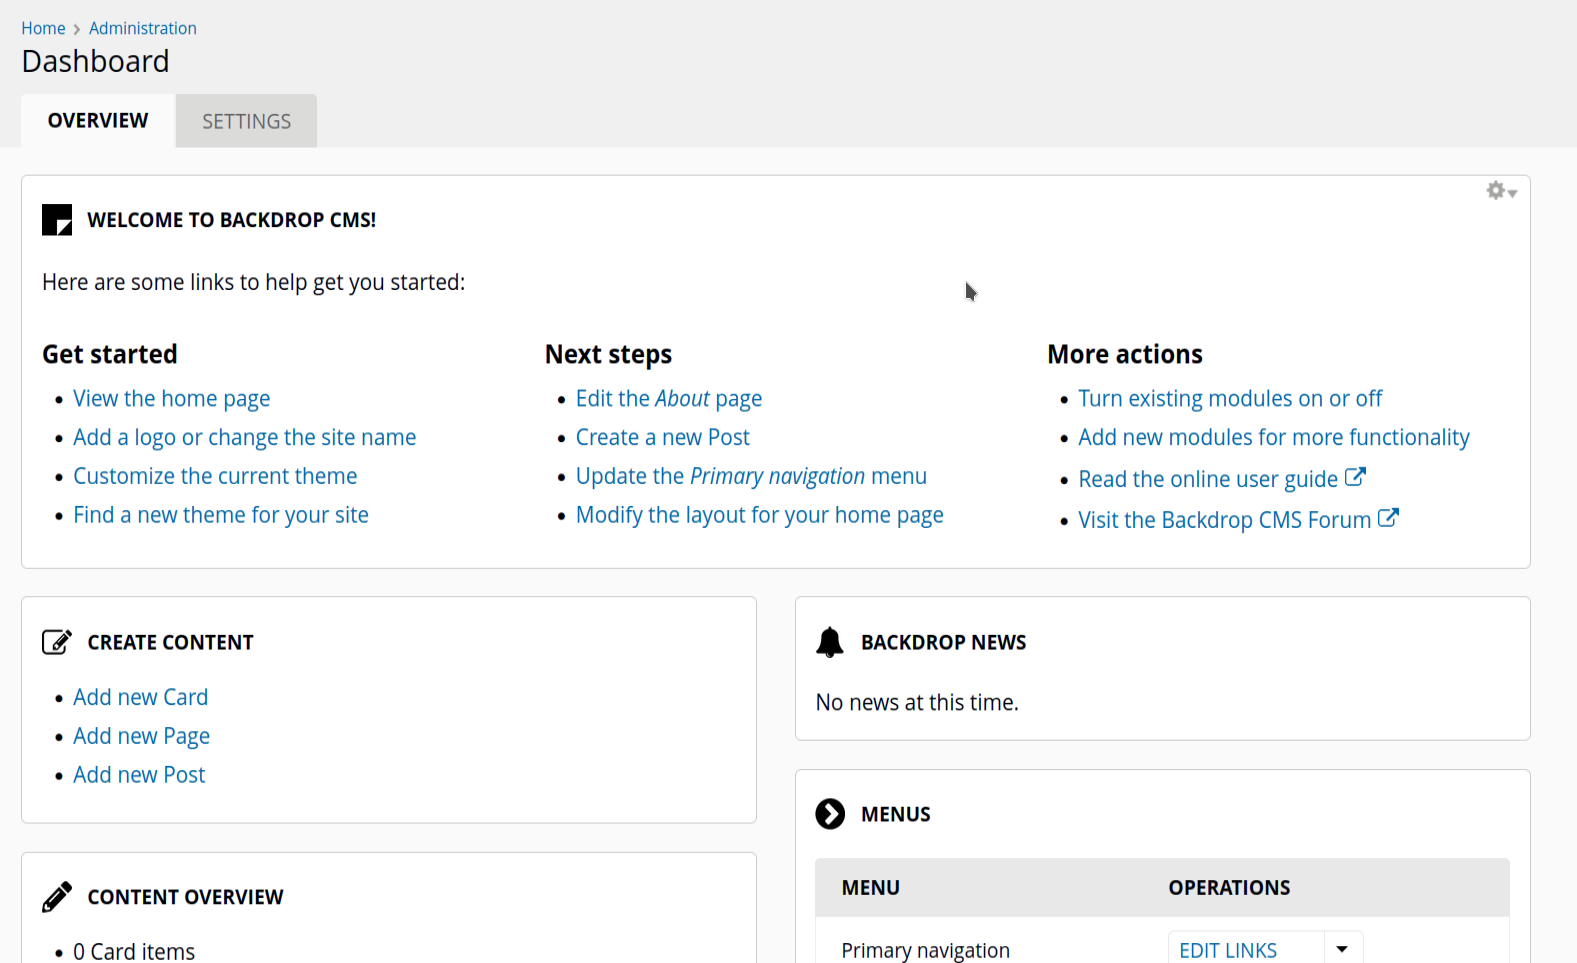Image resolution: width=1577 pixels, height=963 pixels.
Task: Open Administration breadcrumb link
Action: click(143, 28)
